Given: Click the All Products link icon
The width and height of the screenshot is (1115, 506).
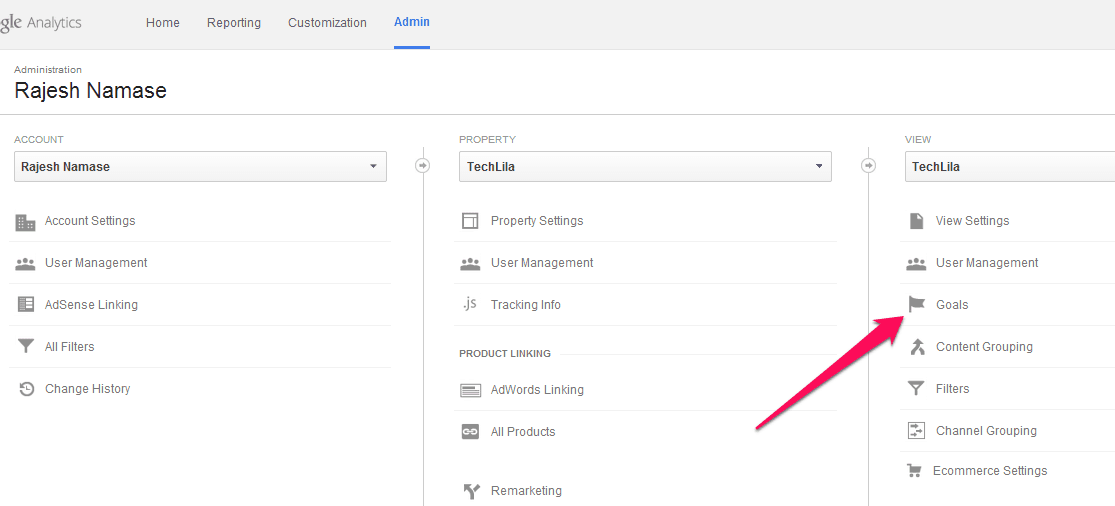Looking at the screenshot, I should pyautogui.click(x=470, y=431).
